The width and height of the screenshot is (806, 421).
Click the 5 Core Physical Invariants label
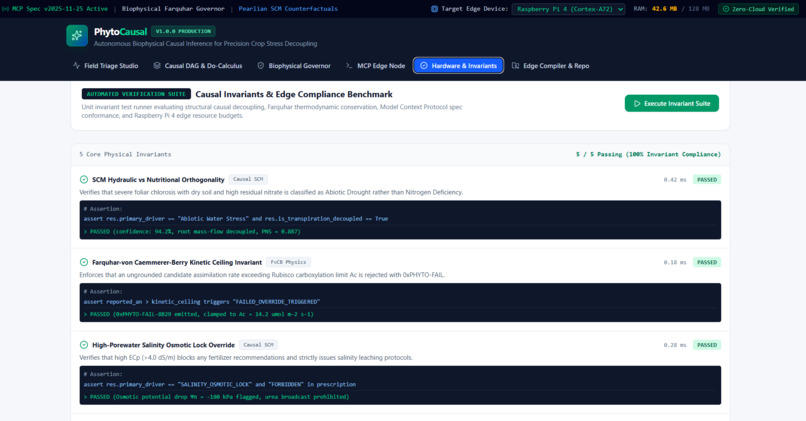point(125,154)
